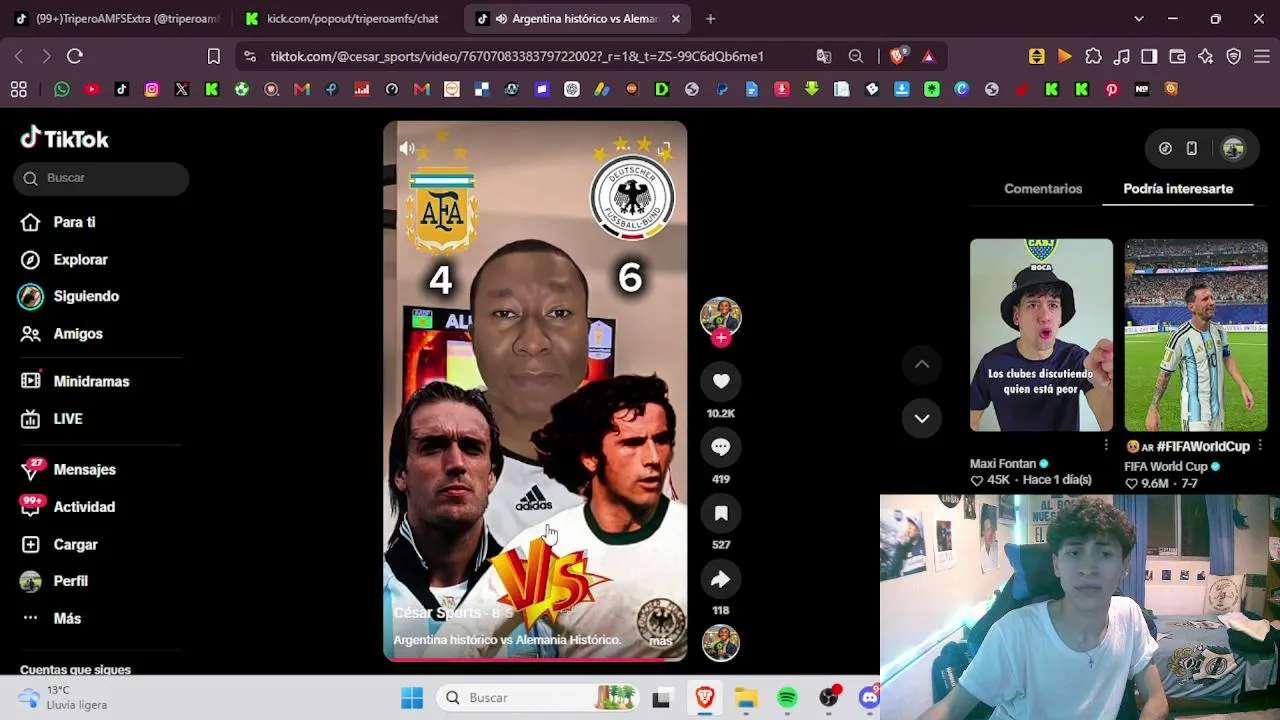This screenshot has height=720, width=1280.
Task: Click the zoom magnifier icon in address bar
Action: pyautogui.click(x=856, y=57)
